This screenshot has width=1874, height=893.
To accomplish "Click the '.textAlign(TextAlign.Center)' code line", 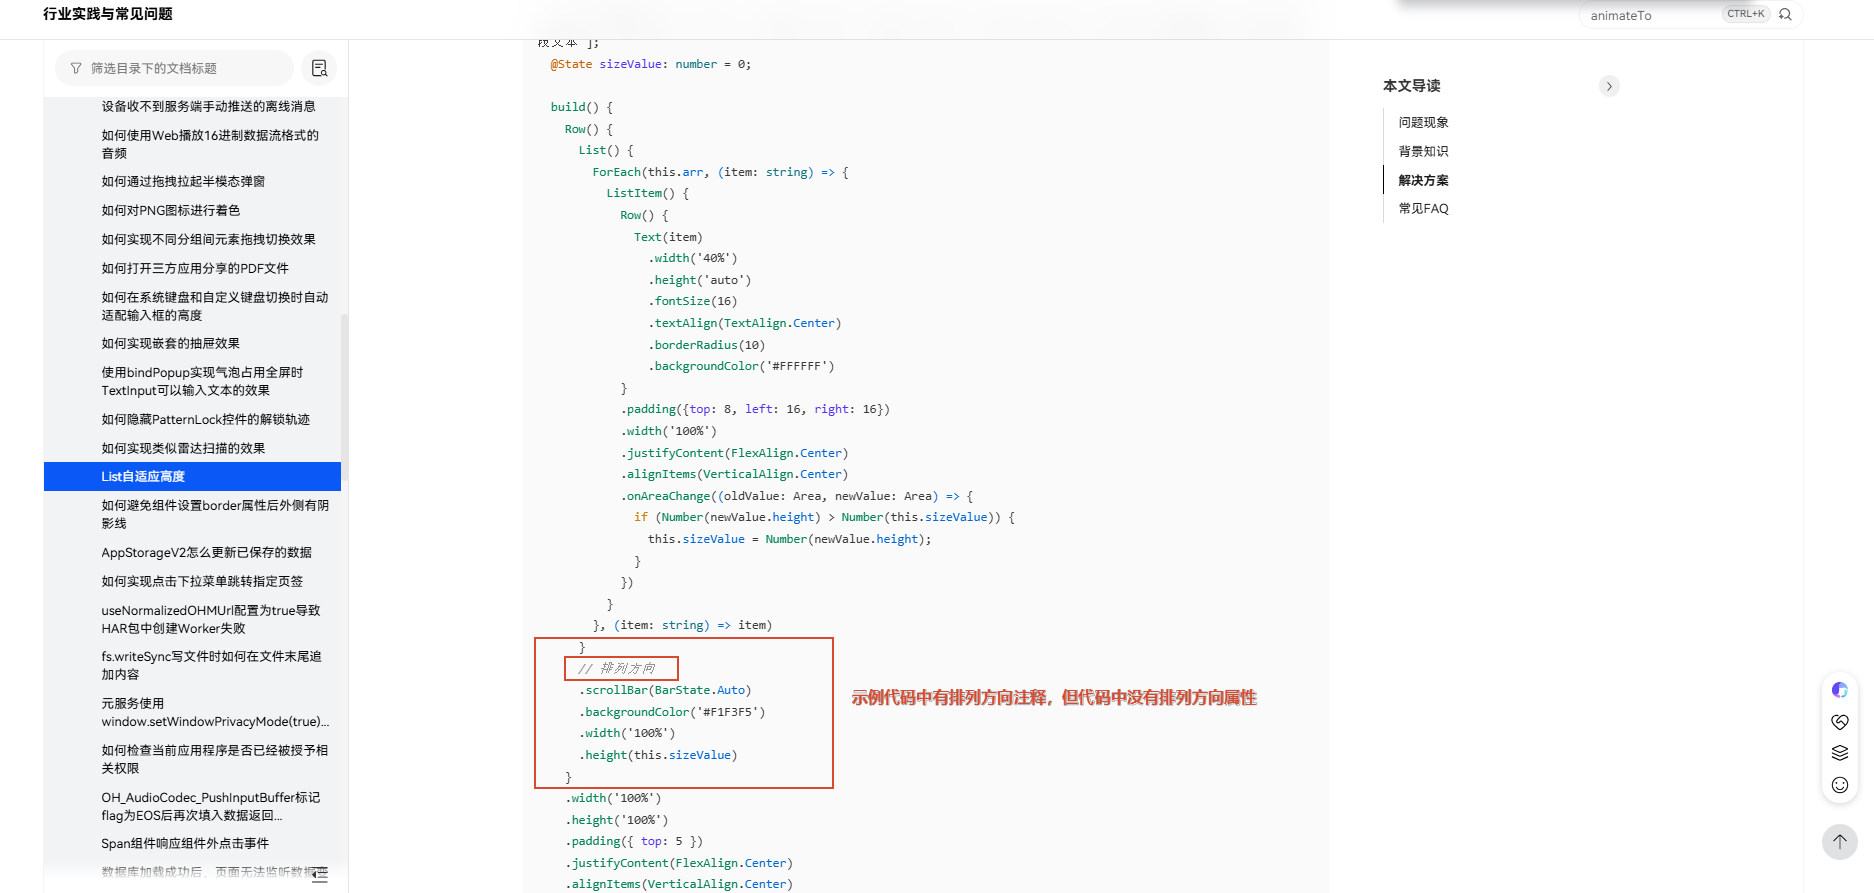I will pyautogui.click(x=745, y=323).
